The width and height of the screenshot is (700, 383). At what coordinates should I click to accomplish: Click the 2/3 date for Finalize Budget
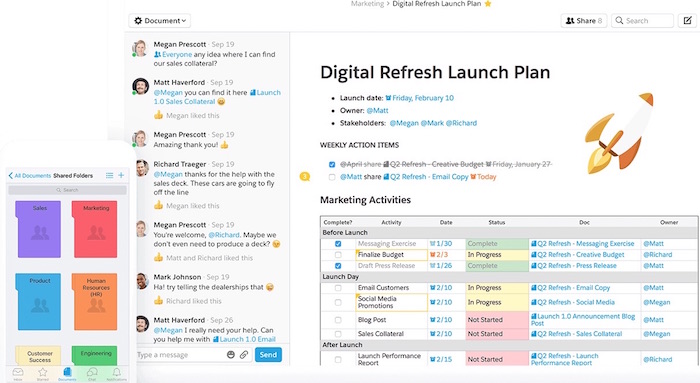coord(438,254)
